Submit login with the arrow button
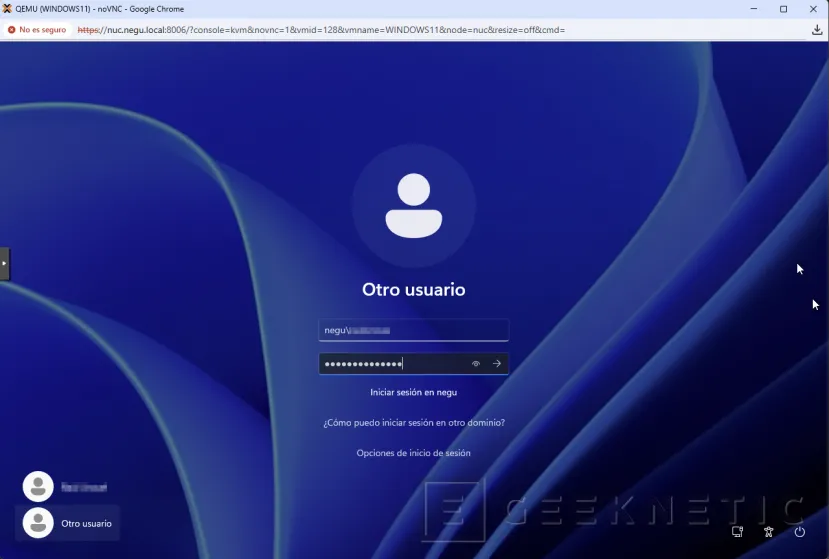Image resolution: width=829 pixels, height=559 pixels. (497, 364)
